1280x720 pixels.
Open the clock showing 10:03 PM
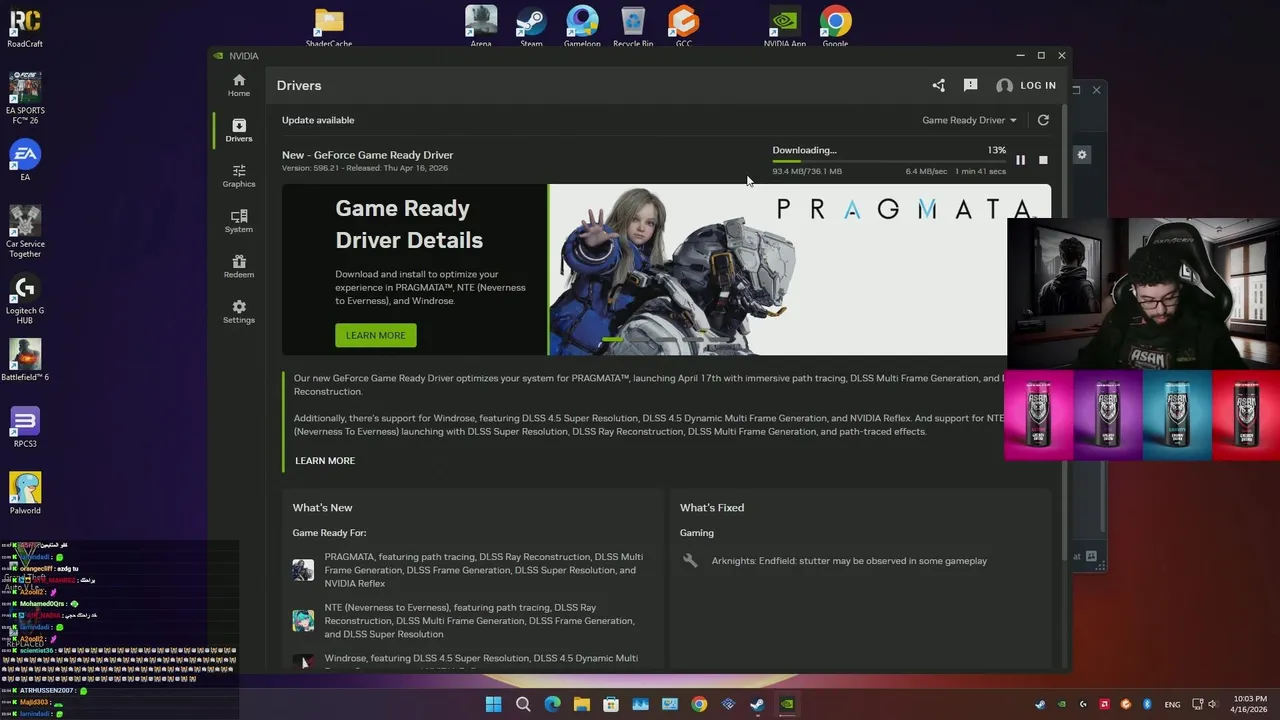coord(1250,704)
